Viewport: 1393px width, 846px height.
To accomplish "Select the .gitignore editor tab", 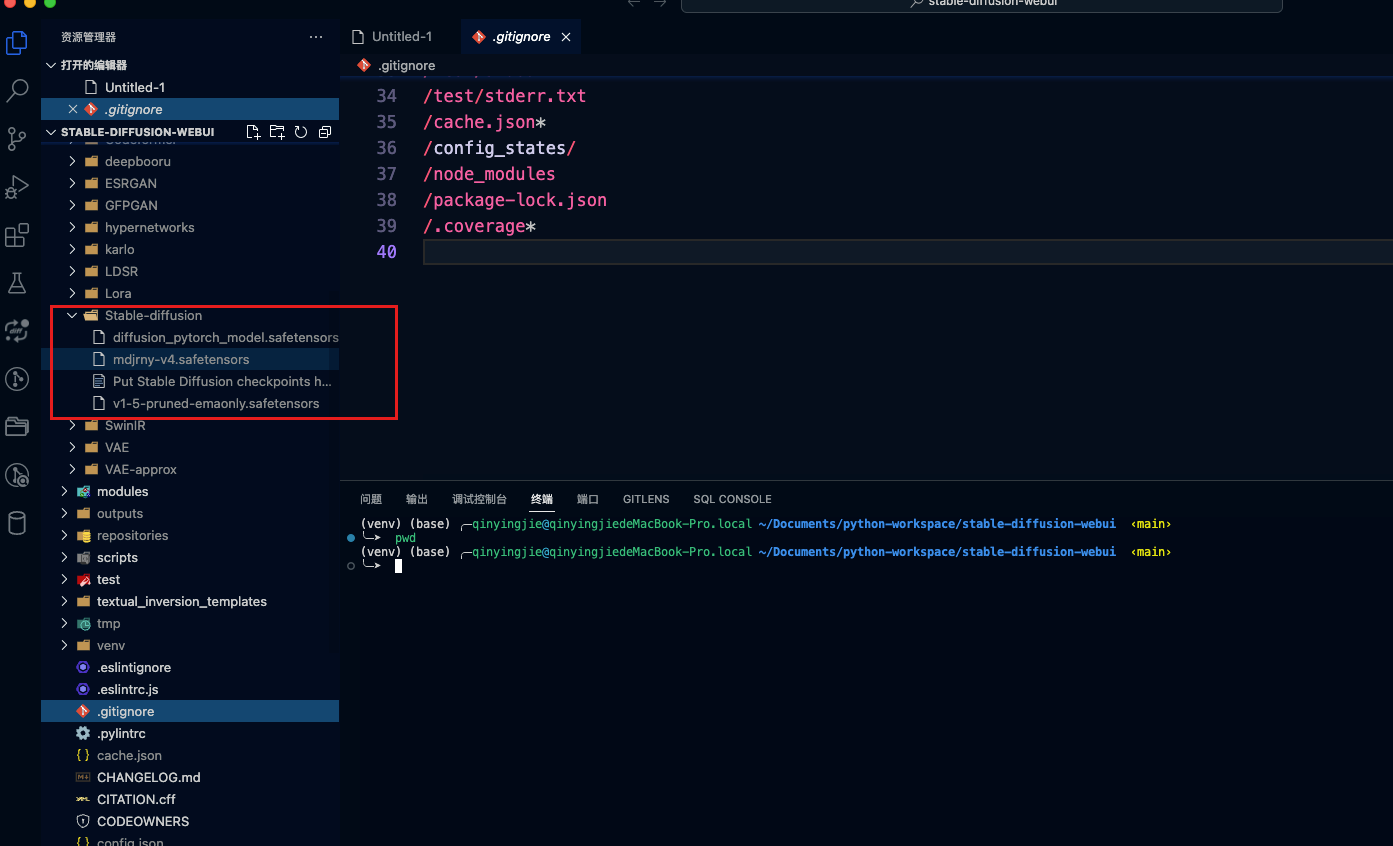I will click(x=520, y=37).
